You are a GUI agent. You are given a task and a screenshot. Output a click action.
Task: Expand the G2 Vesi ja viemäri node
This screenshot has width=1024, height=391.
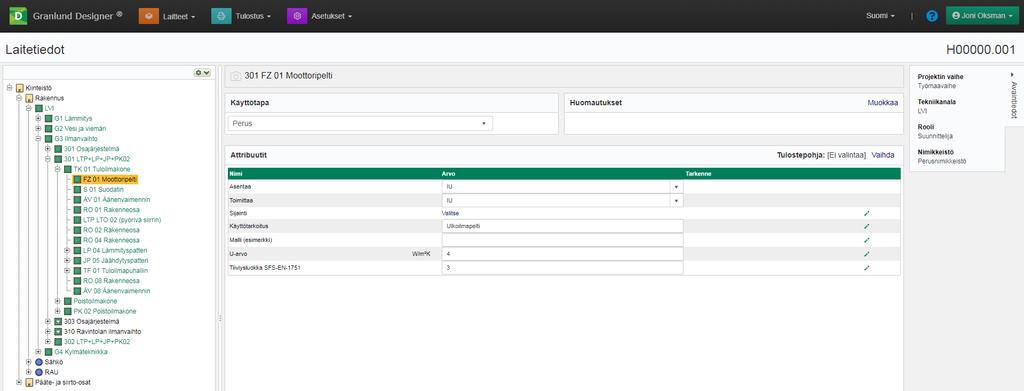38,129
